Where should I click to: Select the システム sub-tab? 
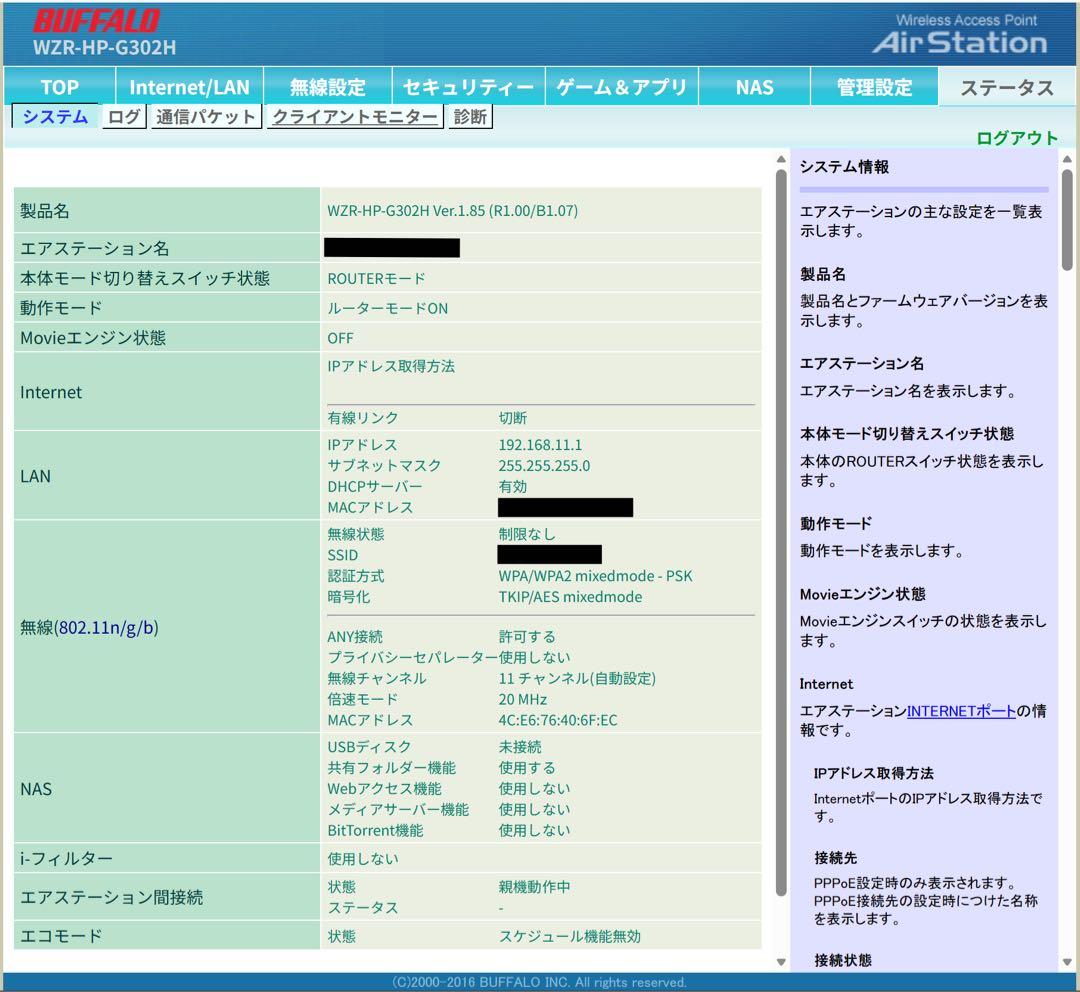pos(56,117)
